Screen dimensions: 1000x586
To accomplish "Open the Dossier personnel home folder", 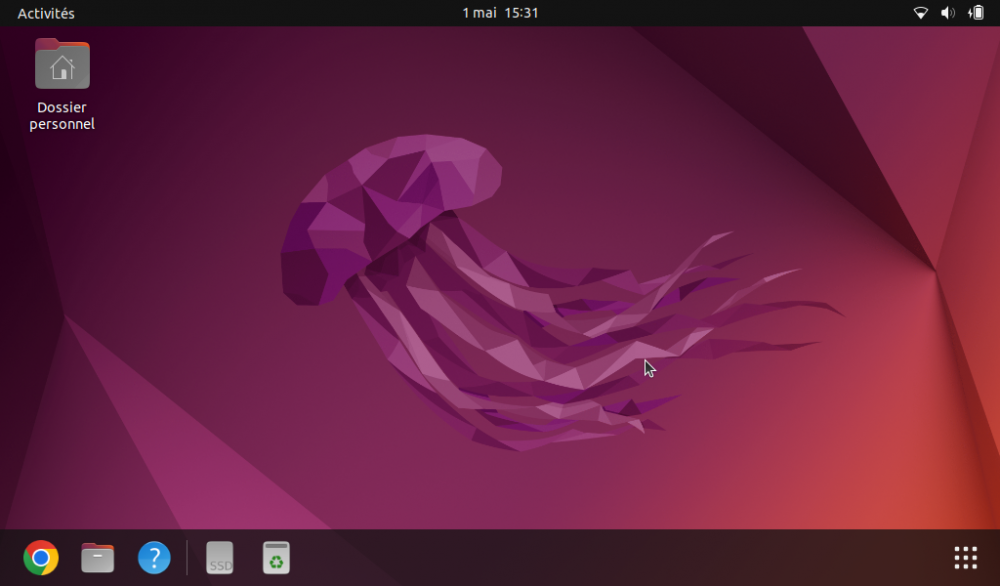I will [62, 64].
